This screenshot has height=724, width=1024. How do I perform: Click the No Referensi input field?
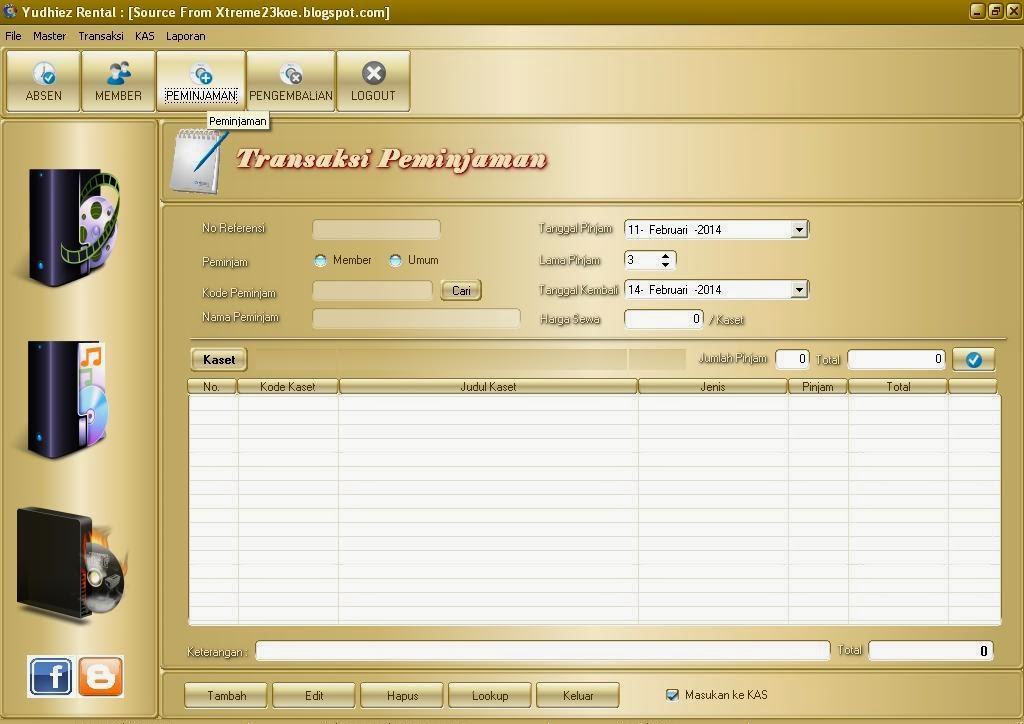(376, 229)
